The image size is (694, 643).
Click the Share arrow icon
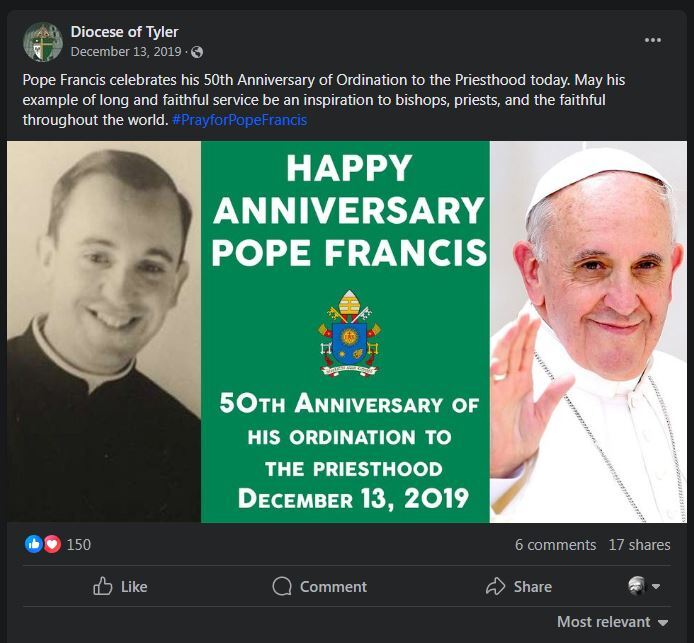coord(495,586)
